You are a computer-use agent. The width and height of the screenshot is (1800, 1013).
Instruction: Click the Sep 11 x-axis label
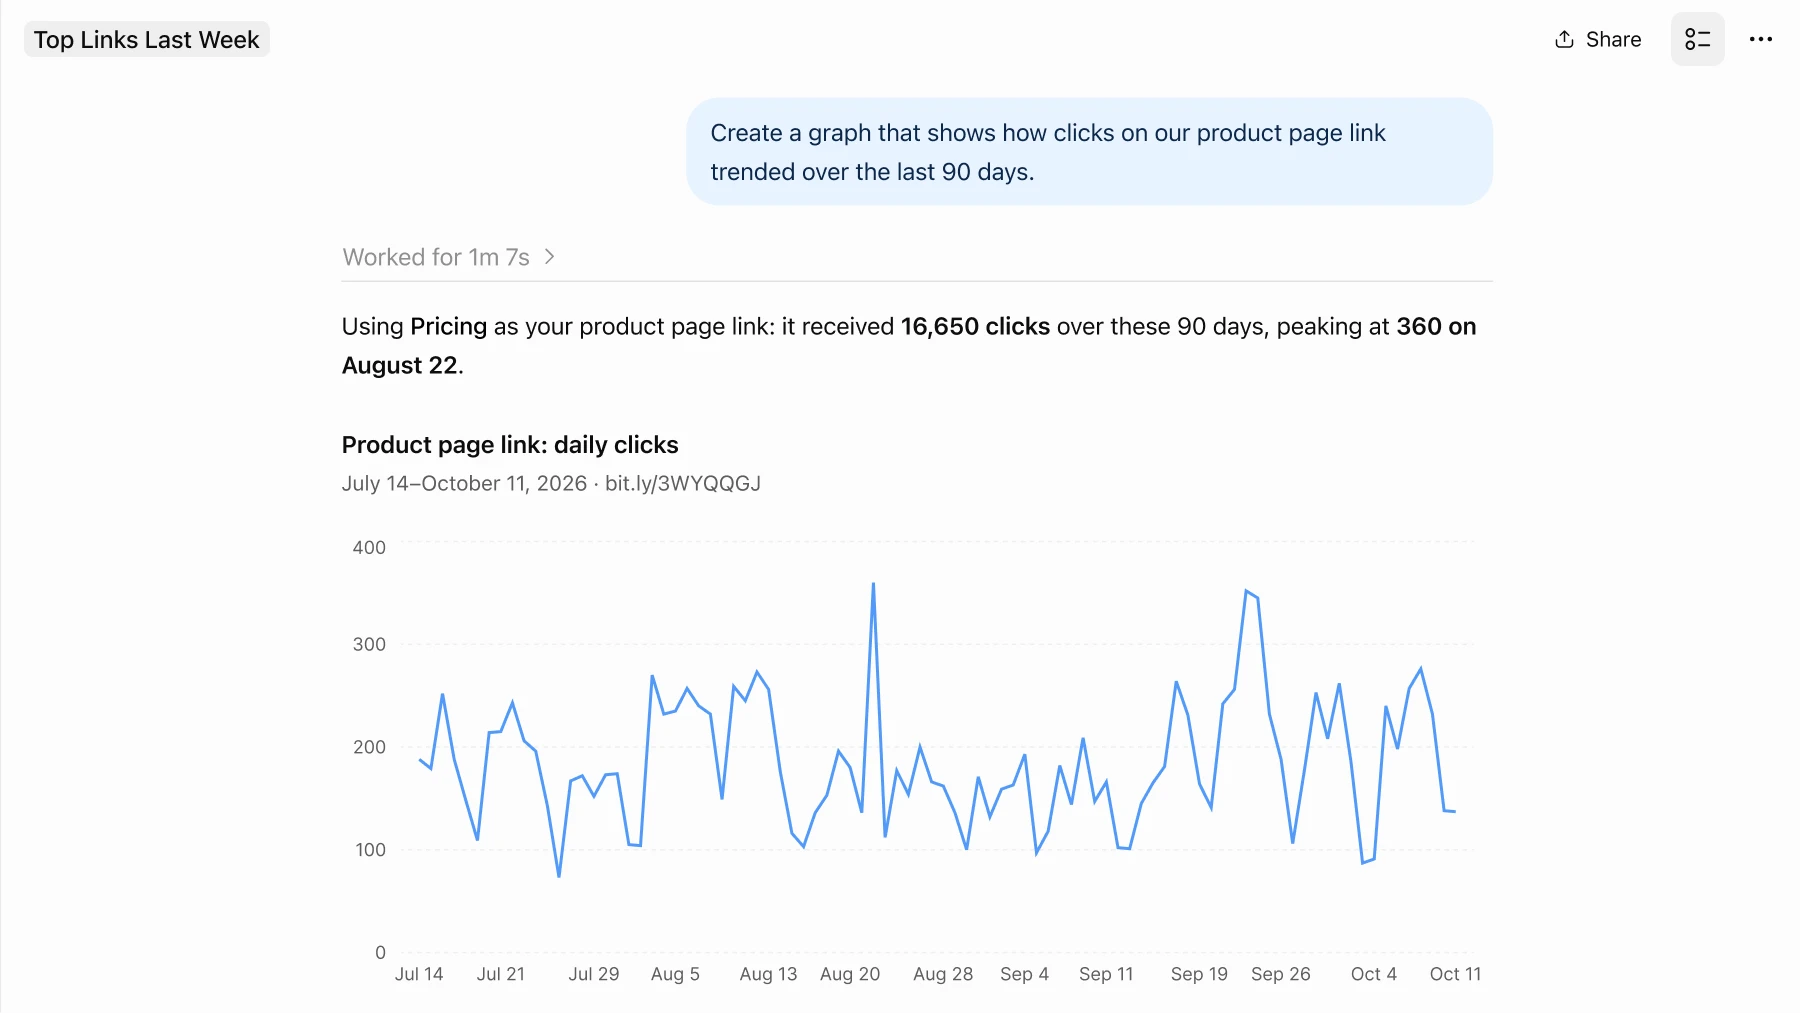point(1106,974)
